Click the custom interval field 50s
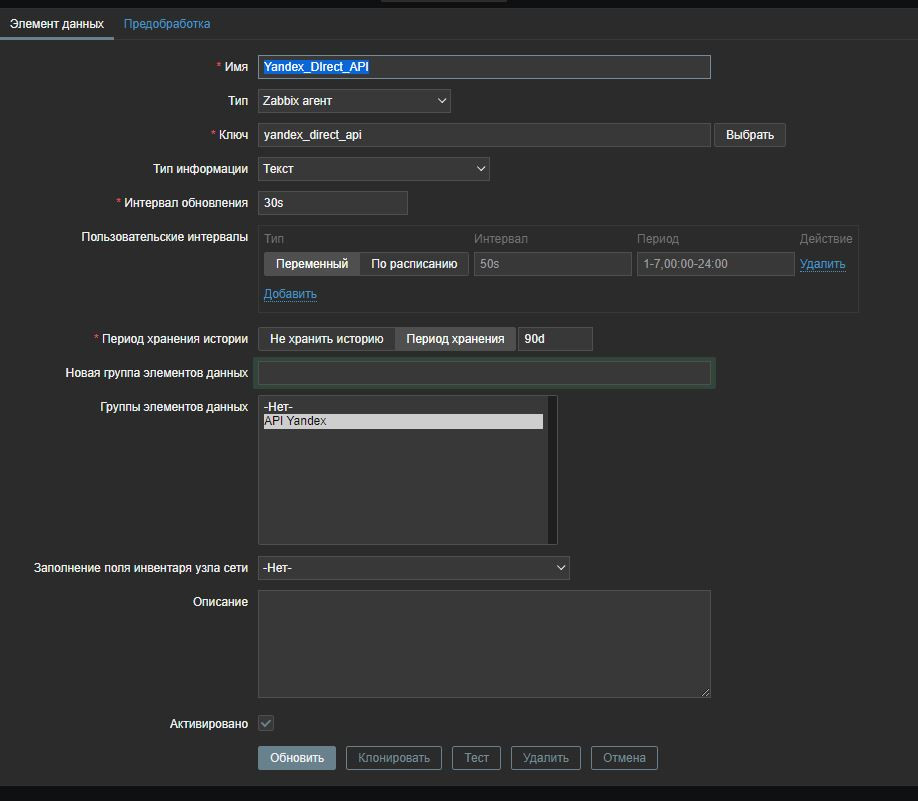This screenshot has width=918, height=801. tap(552, 264)
